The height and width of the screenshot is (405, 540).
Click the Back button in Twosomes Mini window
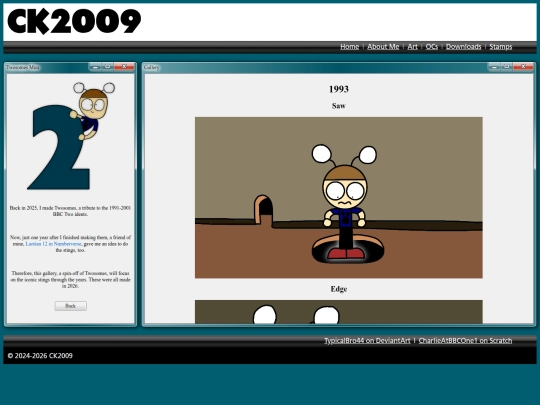point(71,306)
